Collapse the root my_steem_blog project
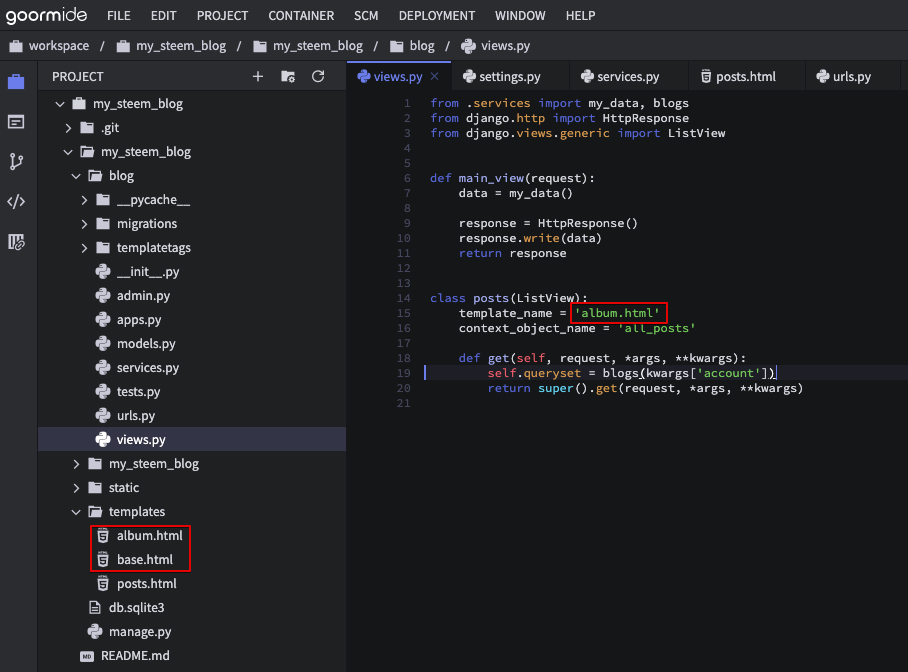 tap(60, 104)
